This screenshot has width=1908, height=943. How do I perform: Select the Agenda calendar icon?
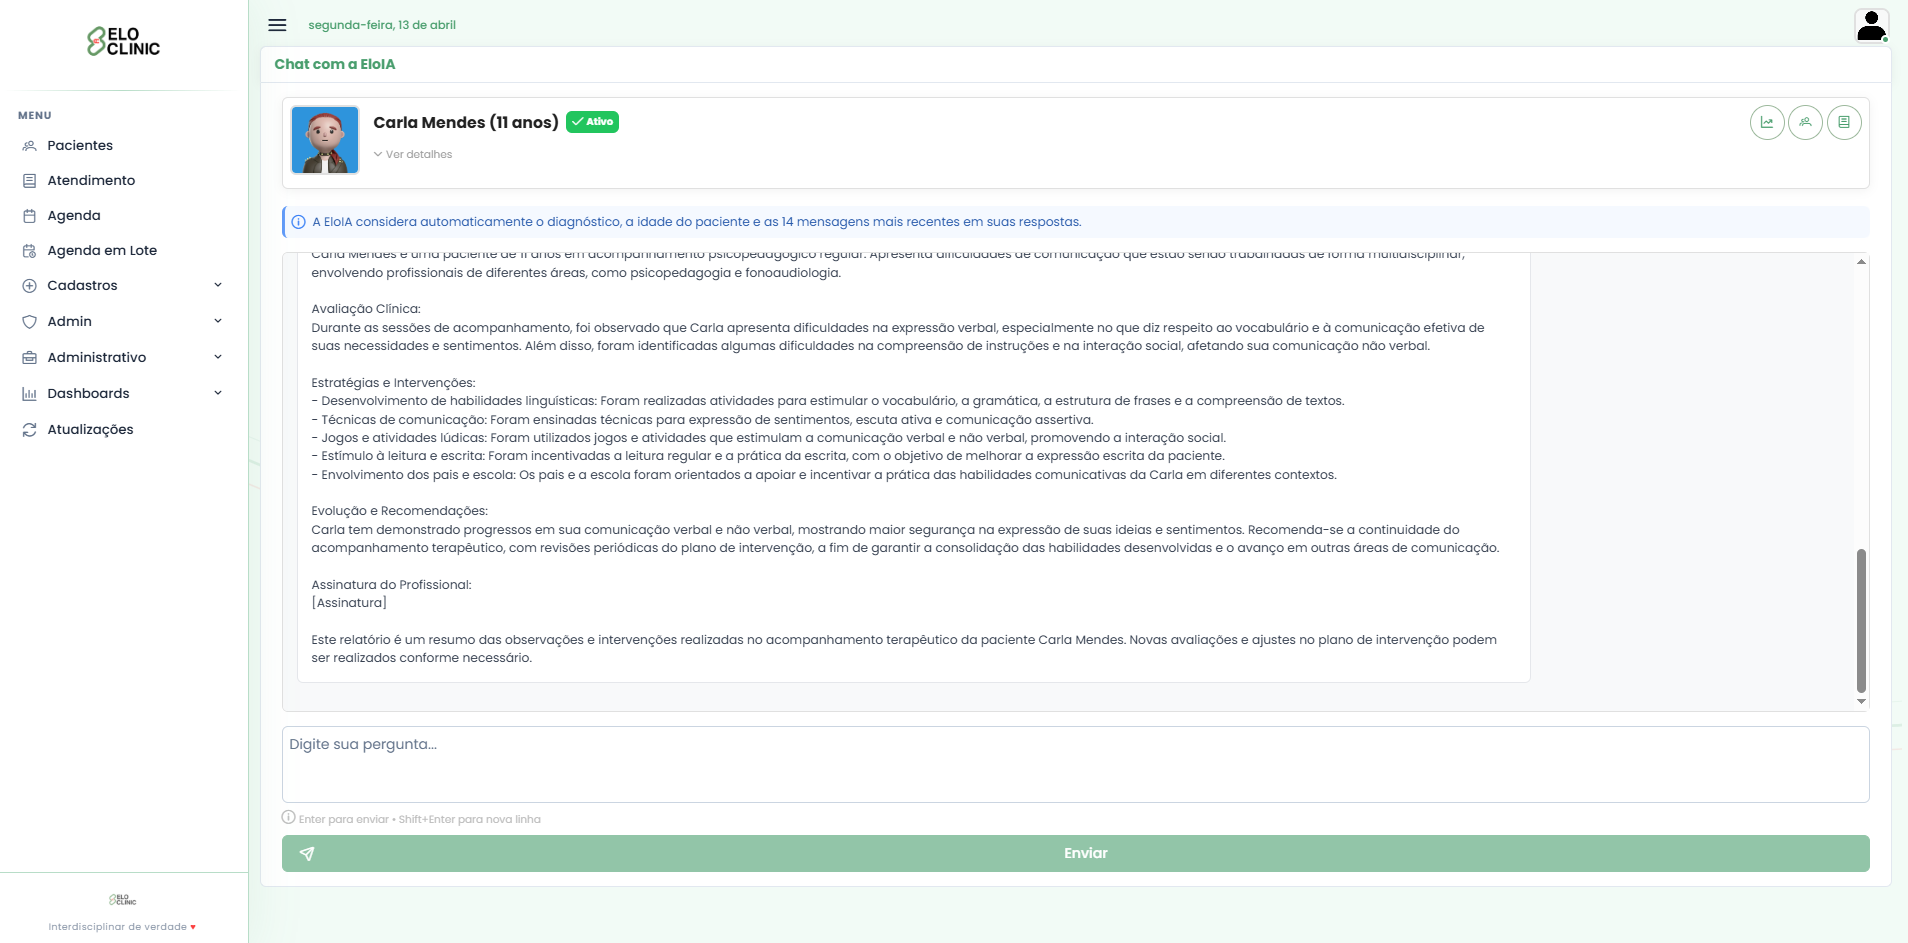pyautogui.click(x=30, y=215)
